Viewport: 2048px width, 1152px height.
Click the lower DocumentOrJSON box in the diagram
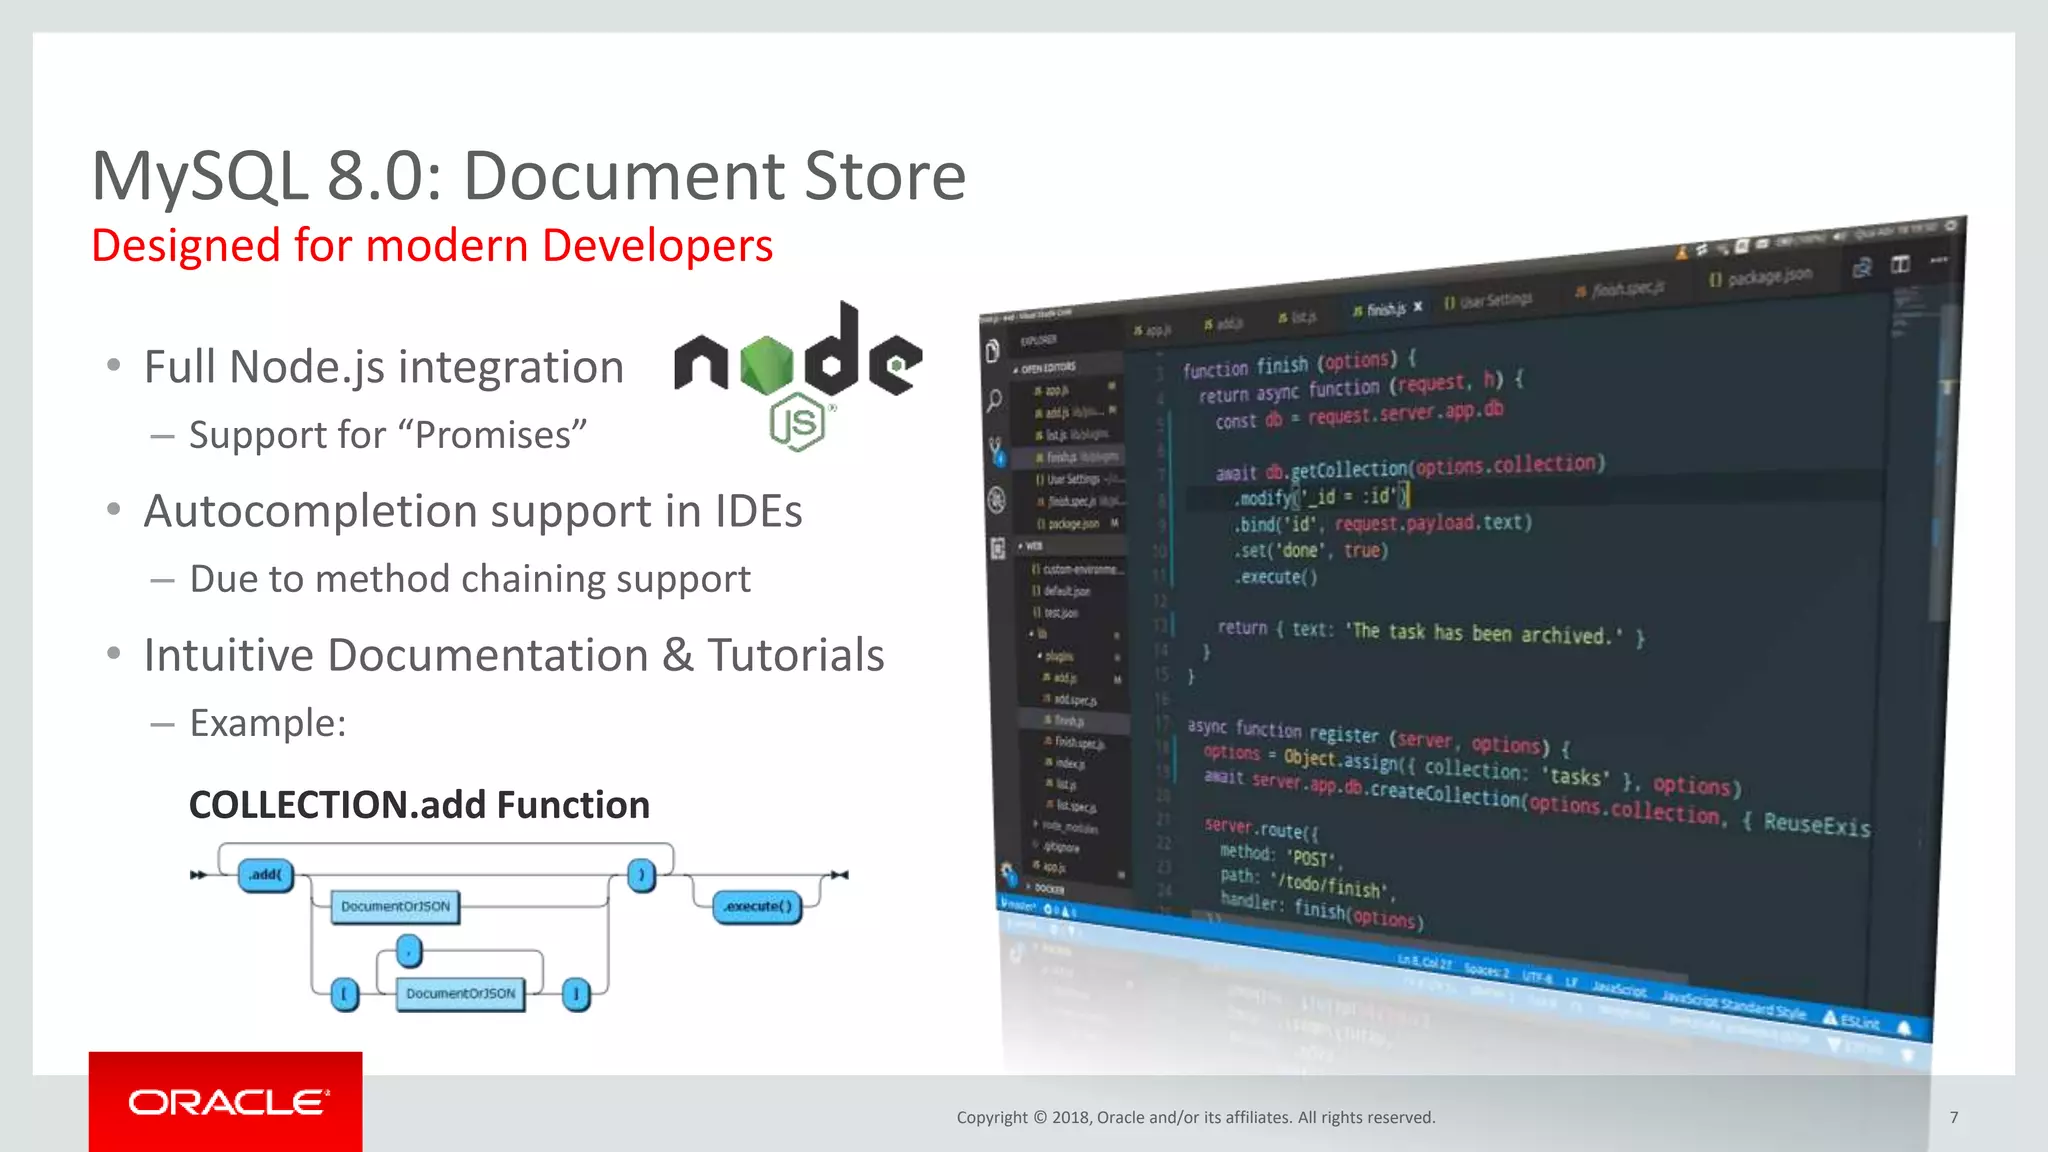click(x=460, y=994)
